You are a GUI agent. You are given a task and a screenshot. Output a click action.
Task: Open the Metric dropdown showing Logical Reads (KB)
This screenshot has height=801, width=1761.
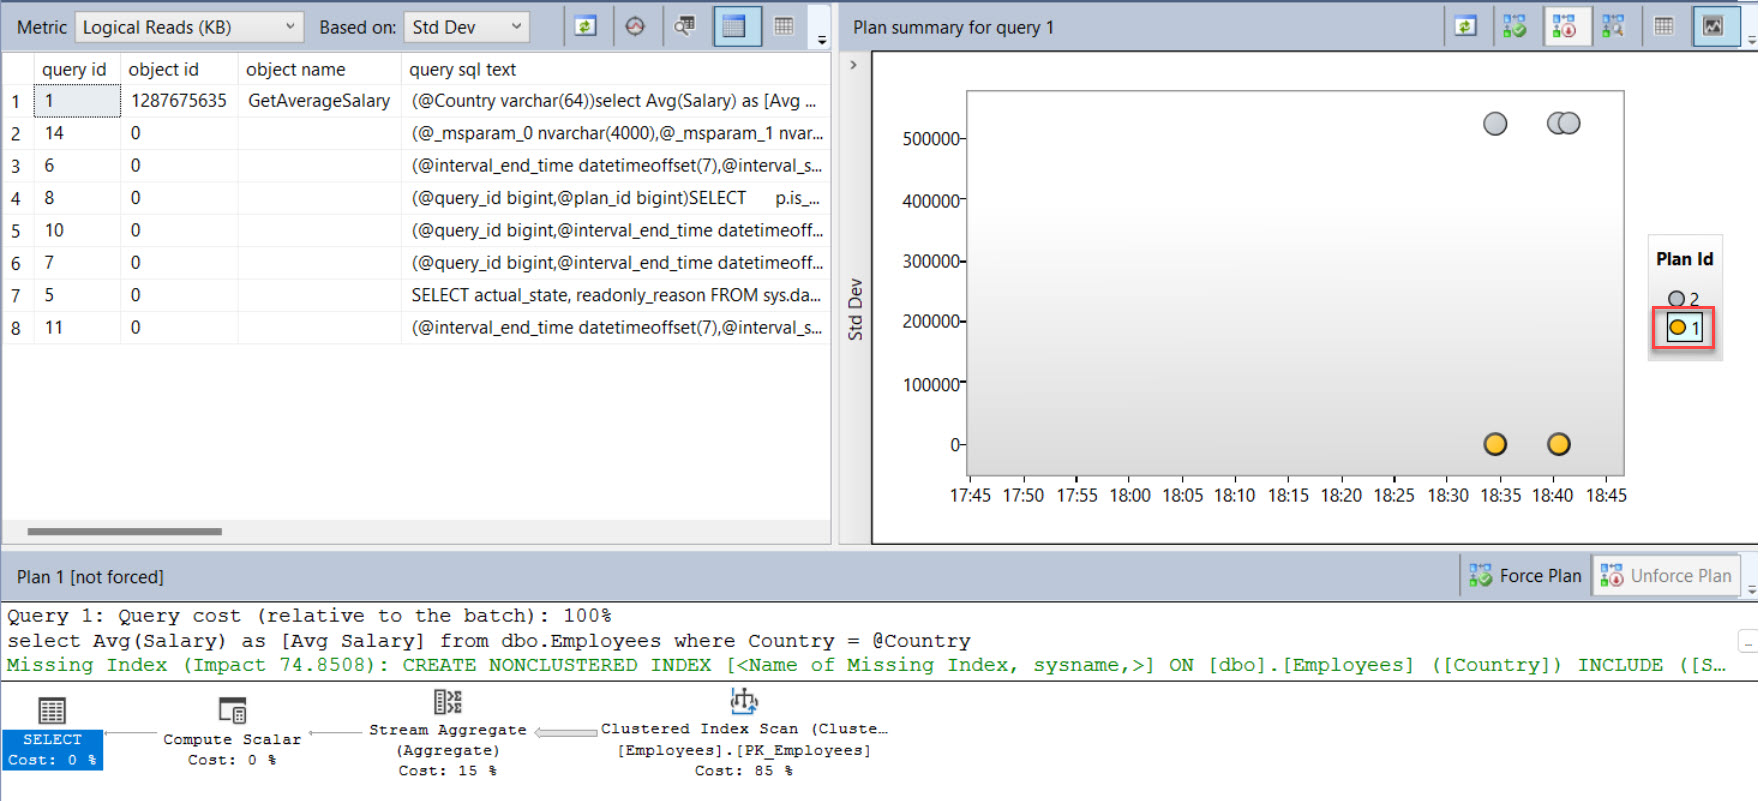189,27
